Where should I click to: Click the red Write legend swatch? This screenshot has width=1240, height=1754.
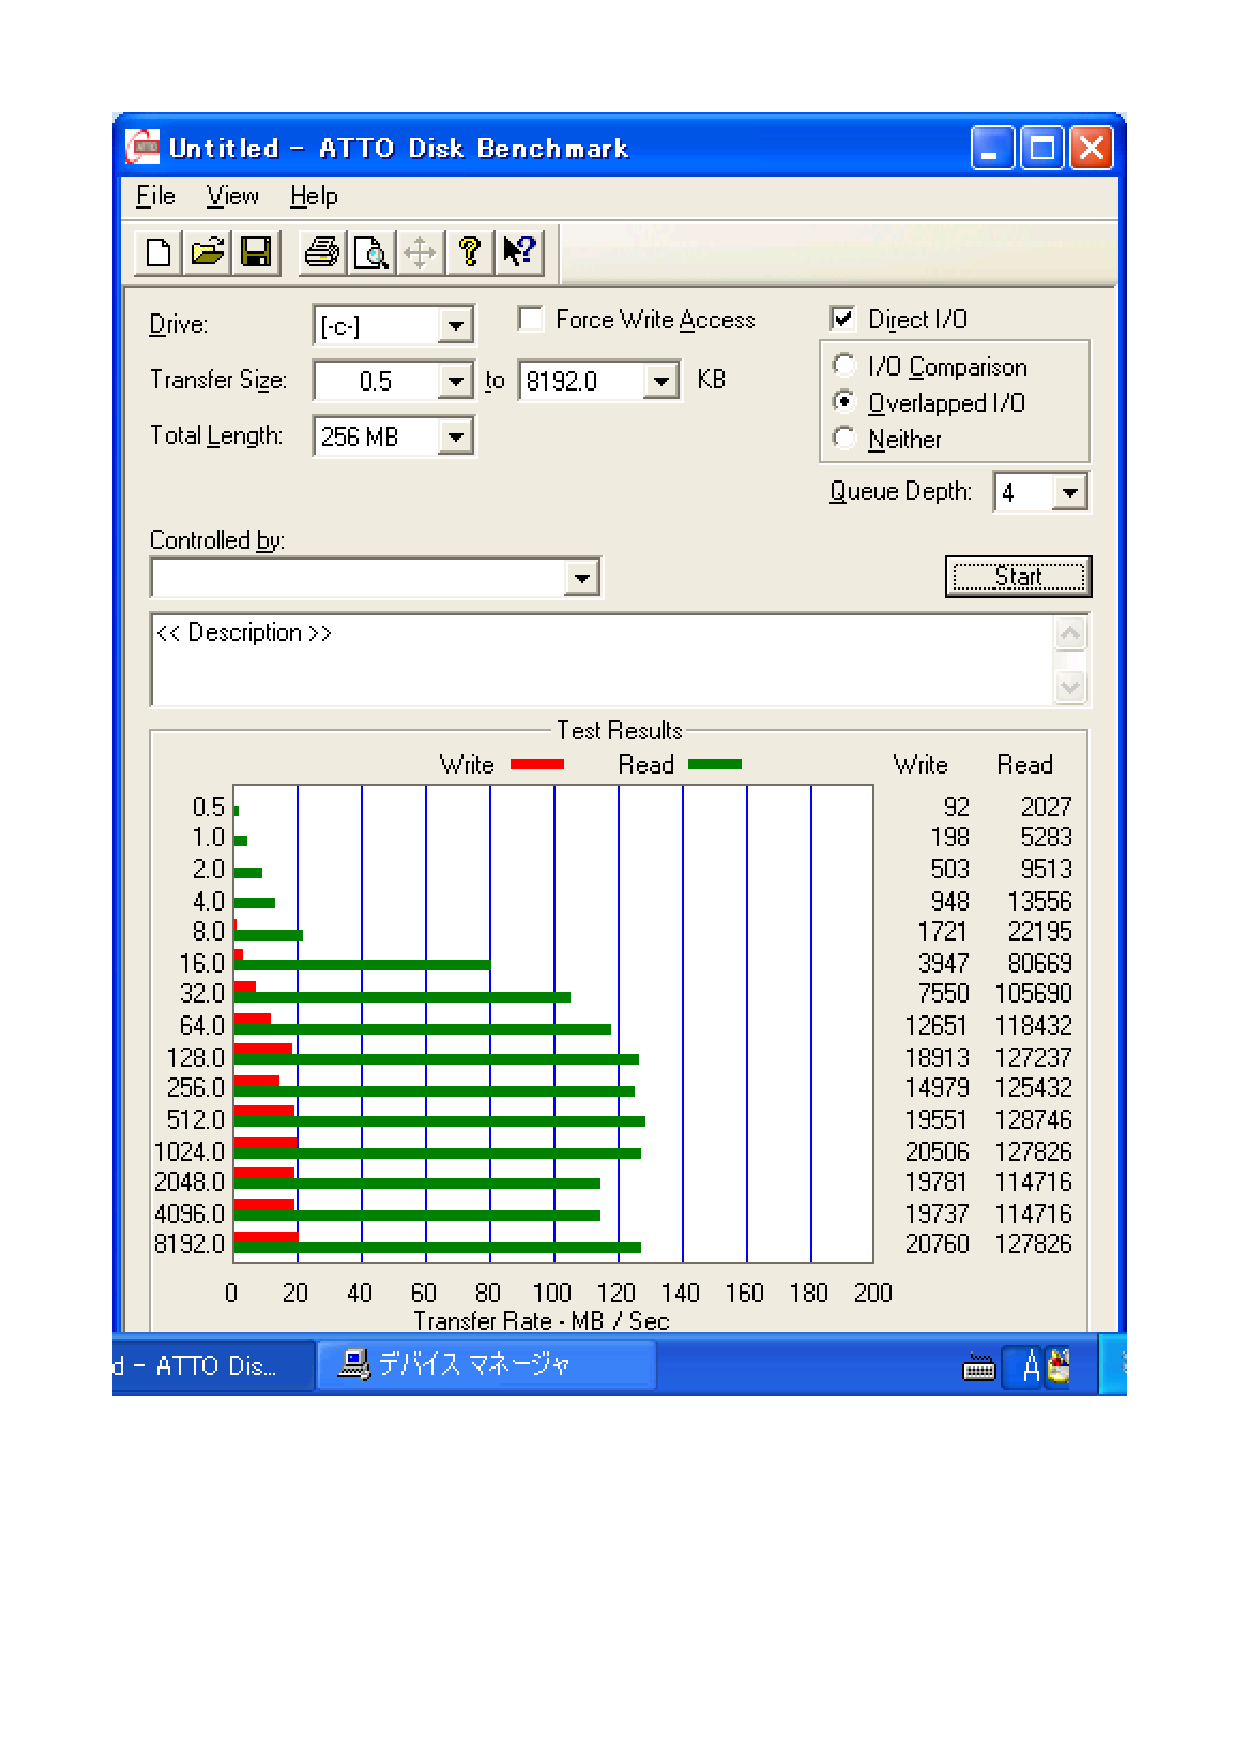point(537,764)
